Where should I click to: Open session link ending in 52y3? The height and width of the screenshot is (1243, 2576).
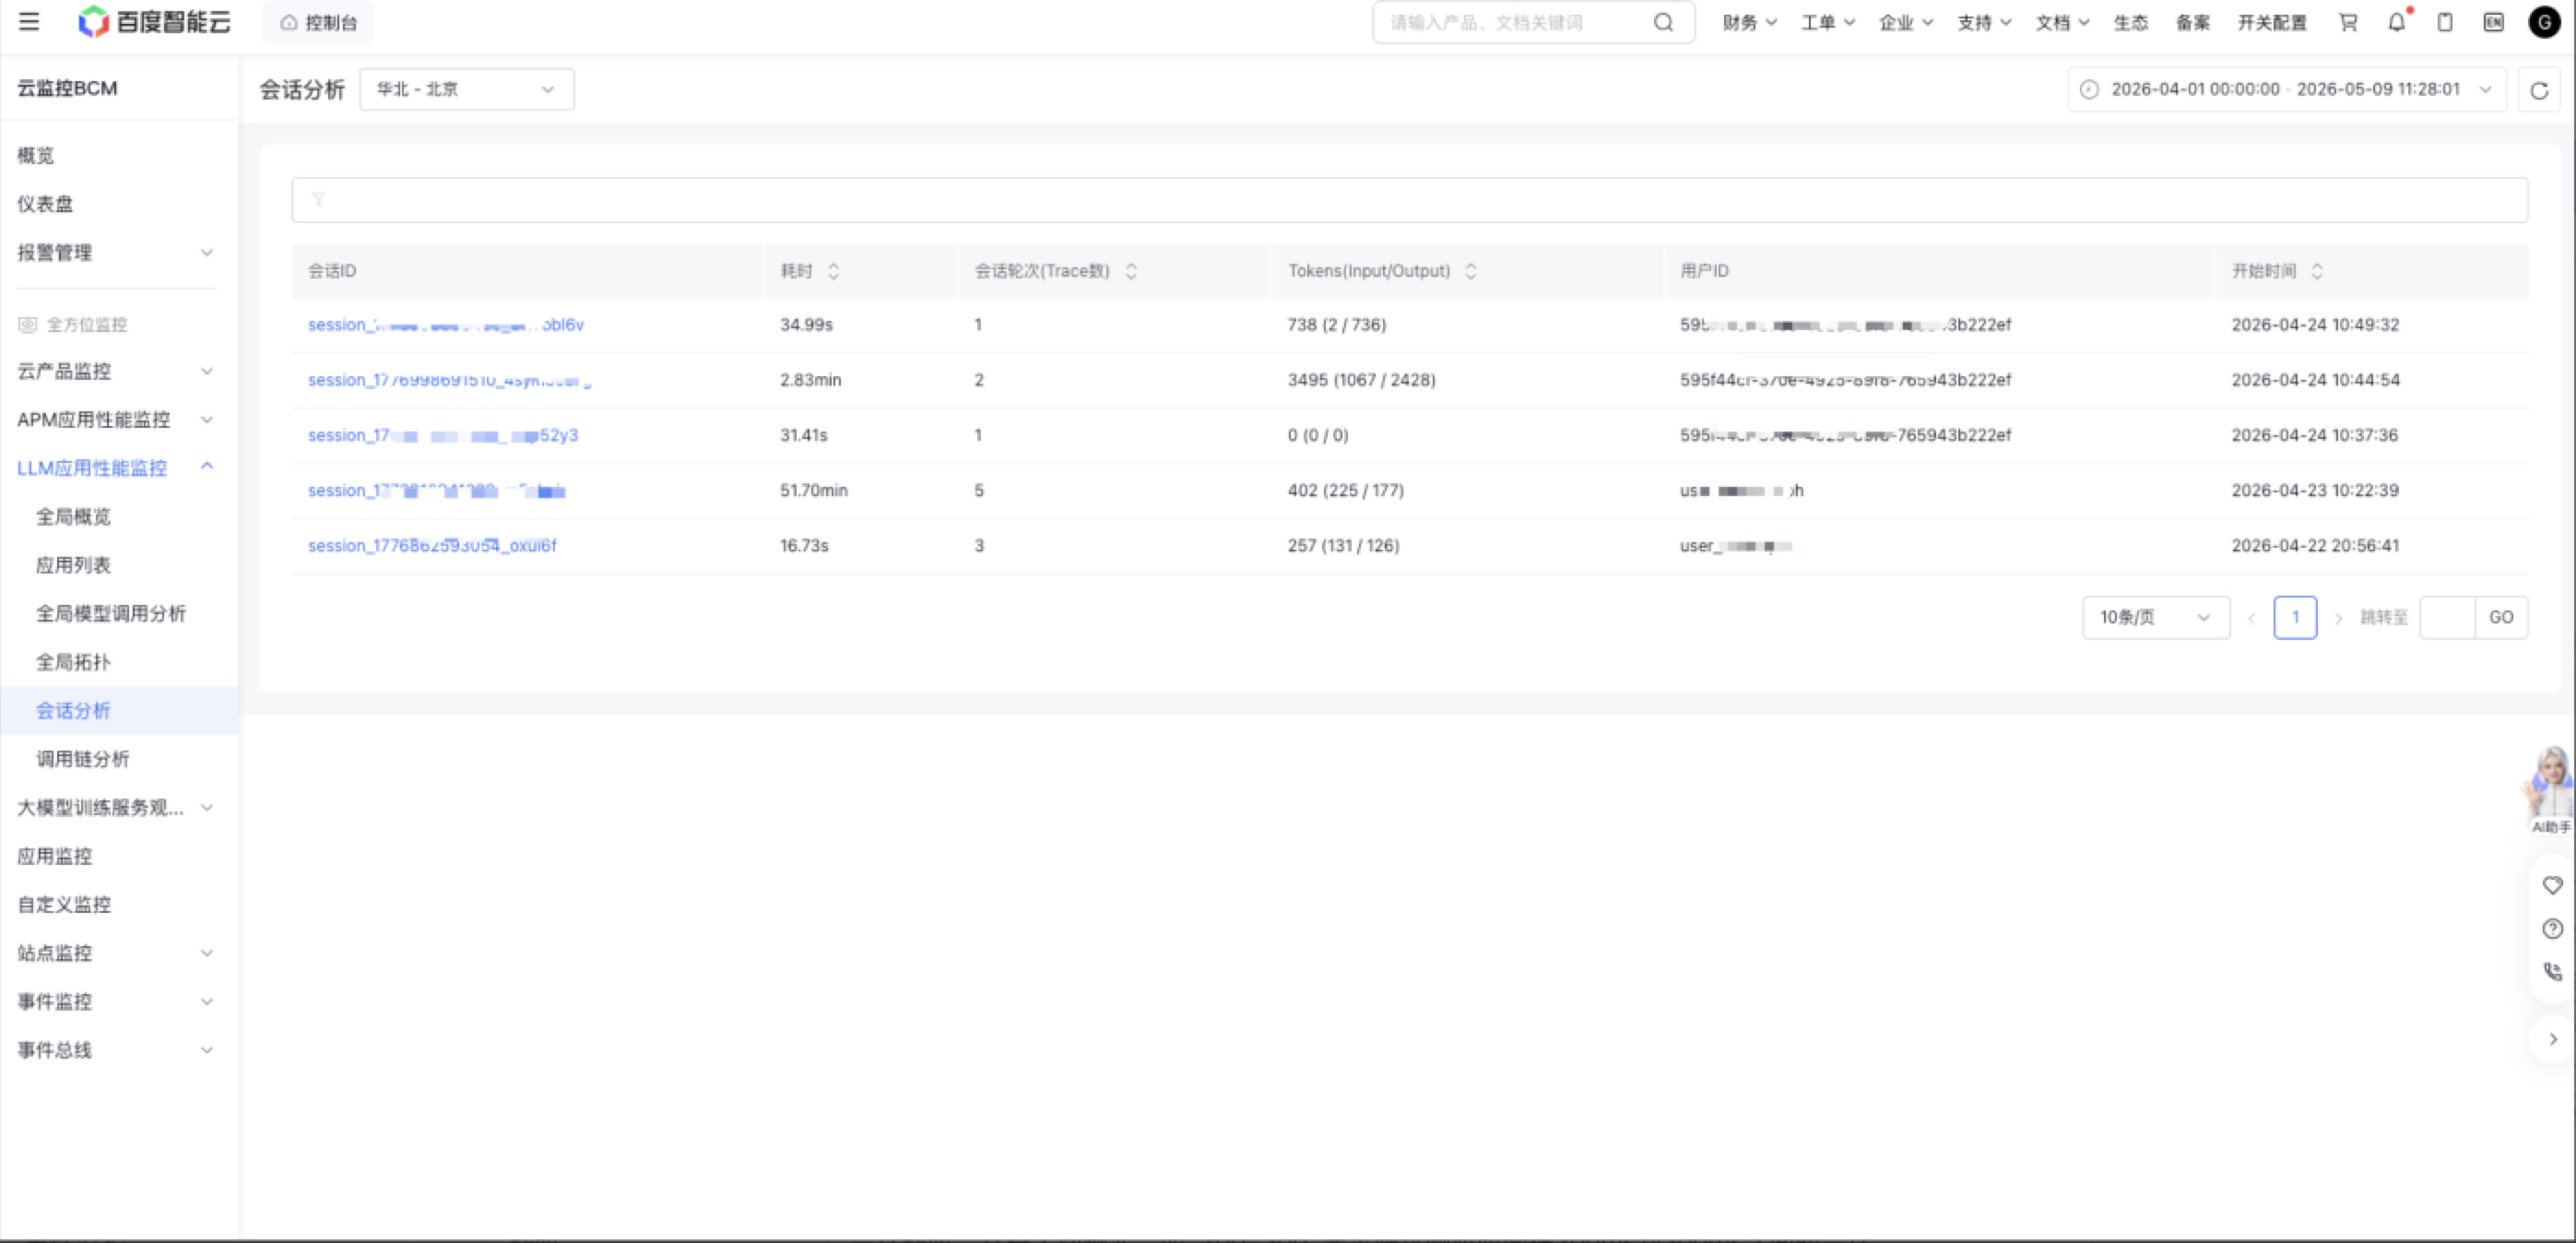click(x=443, y=435)
